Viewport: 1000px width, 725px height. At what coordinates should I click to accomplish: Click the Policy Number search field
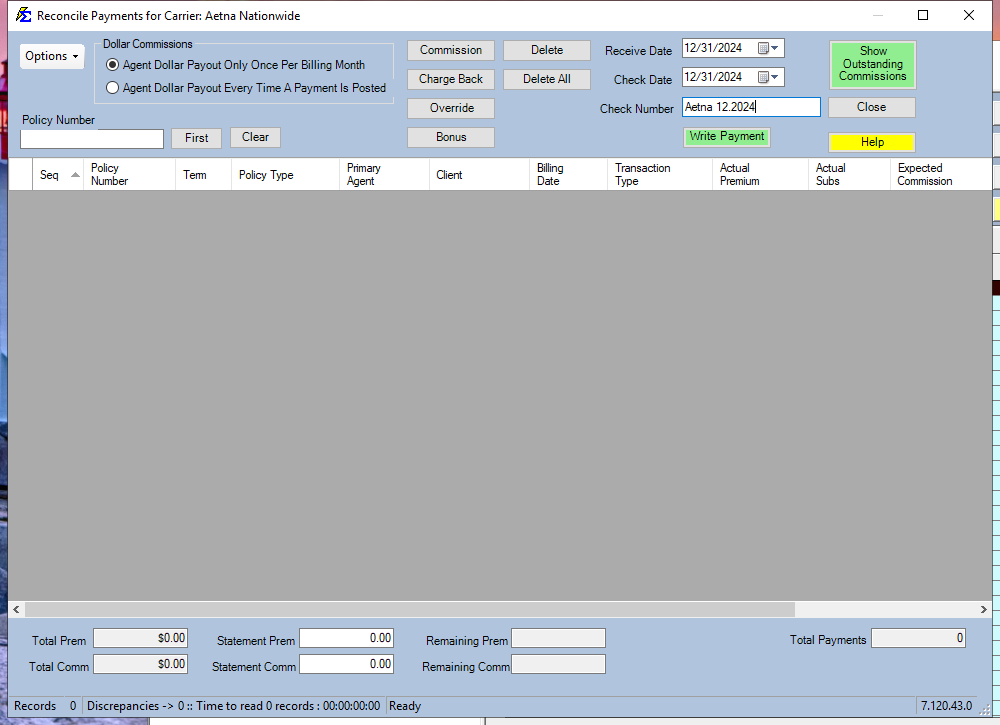click(x=92, y=139)
